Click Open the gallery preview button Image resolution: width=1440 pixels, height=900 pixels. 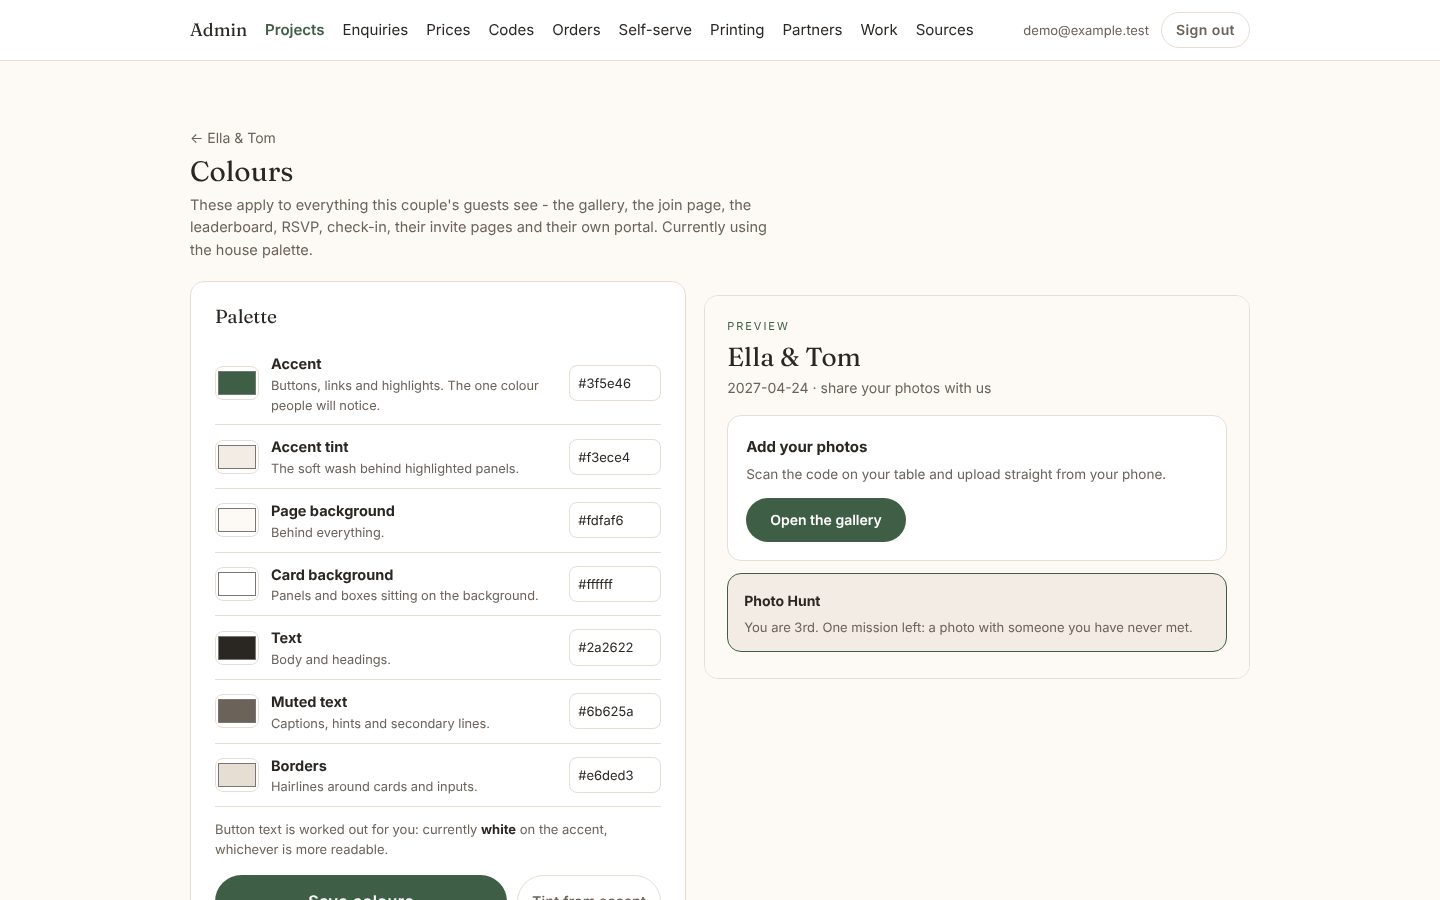click(x=826, y=520)
